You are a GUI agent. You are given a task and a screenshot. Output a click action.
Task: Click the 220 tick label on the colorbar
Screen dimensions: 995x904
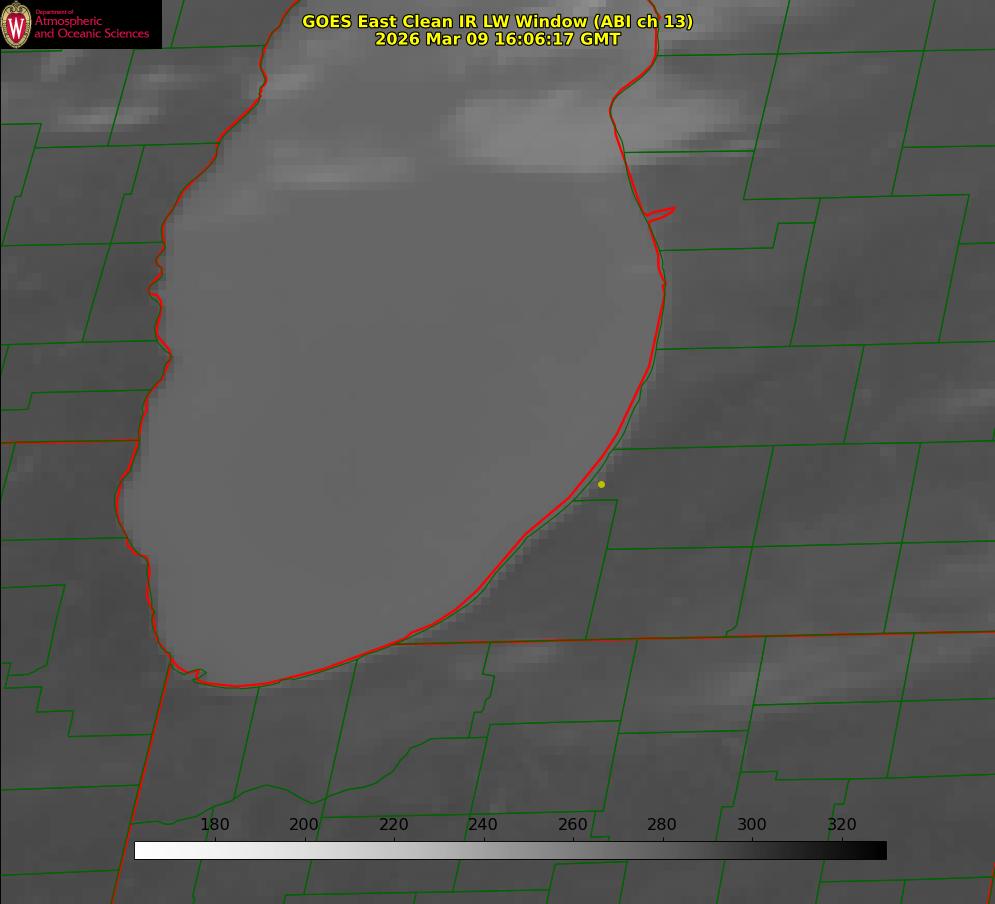tap(394, 825)
